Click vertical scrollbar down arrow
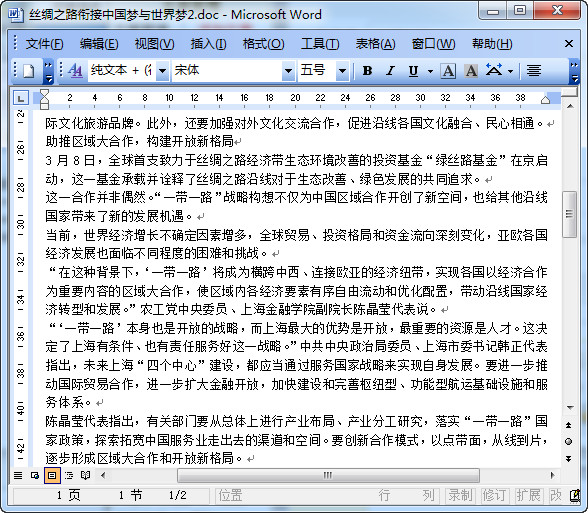588x513 pixels. [x=570, y=408]
